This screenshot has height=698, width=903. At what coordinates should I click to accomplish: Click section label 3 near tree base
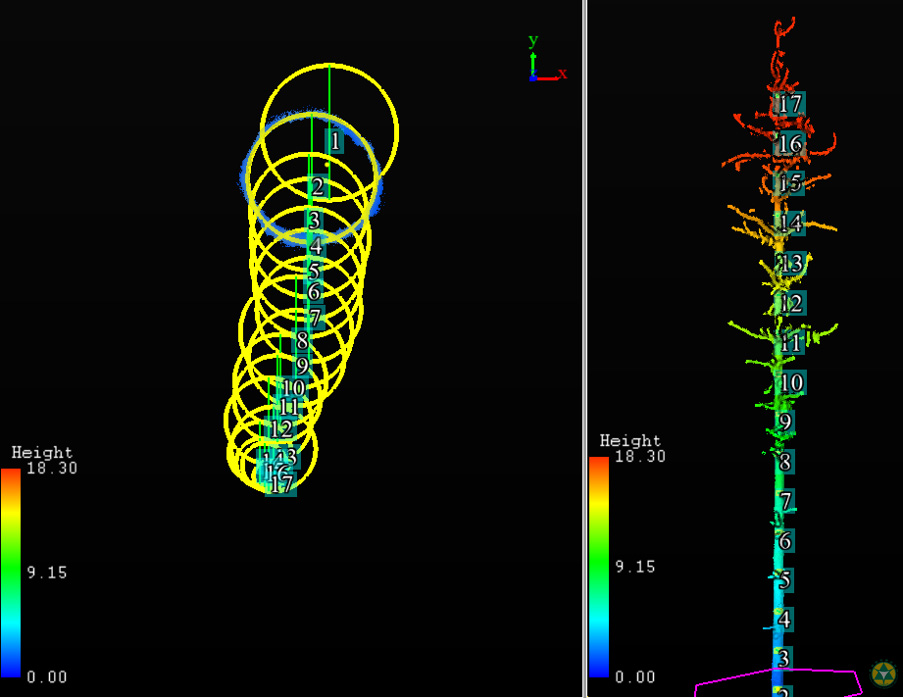(x=784, y=658)
